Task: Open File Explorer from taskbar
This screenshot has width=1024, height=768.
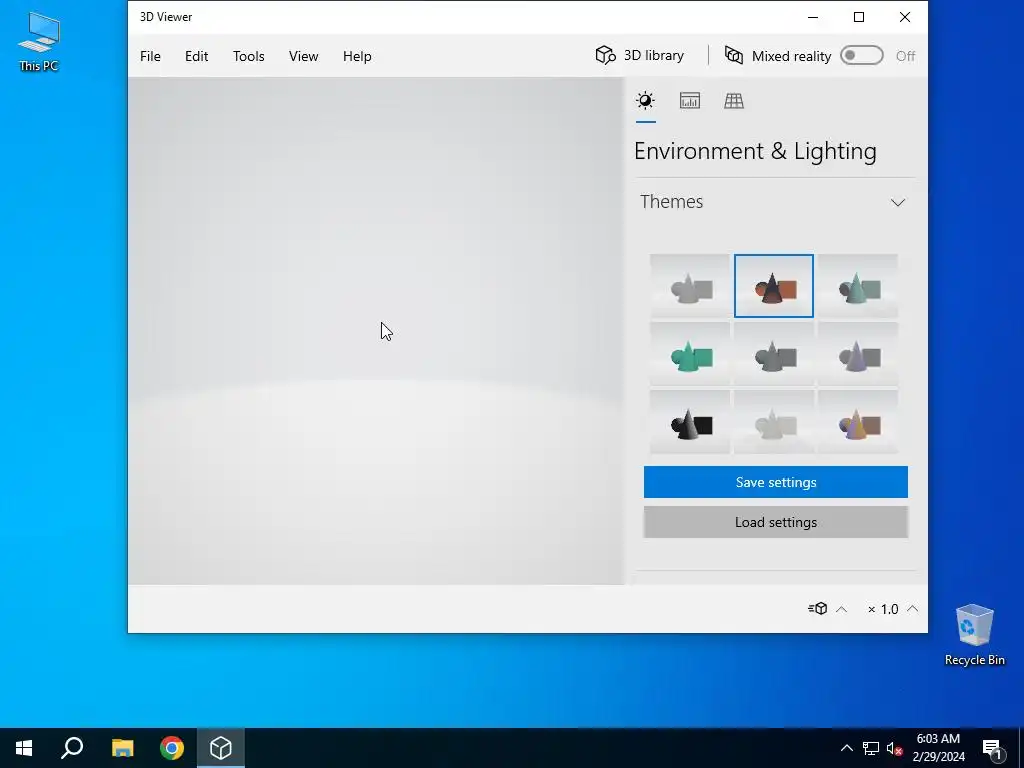Action: [122, 748]
